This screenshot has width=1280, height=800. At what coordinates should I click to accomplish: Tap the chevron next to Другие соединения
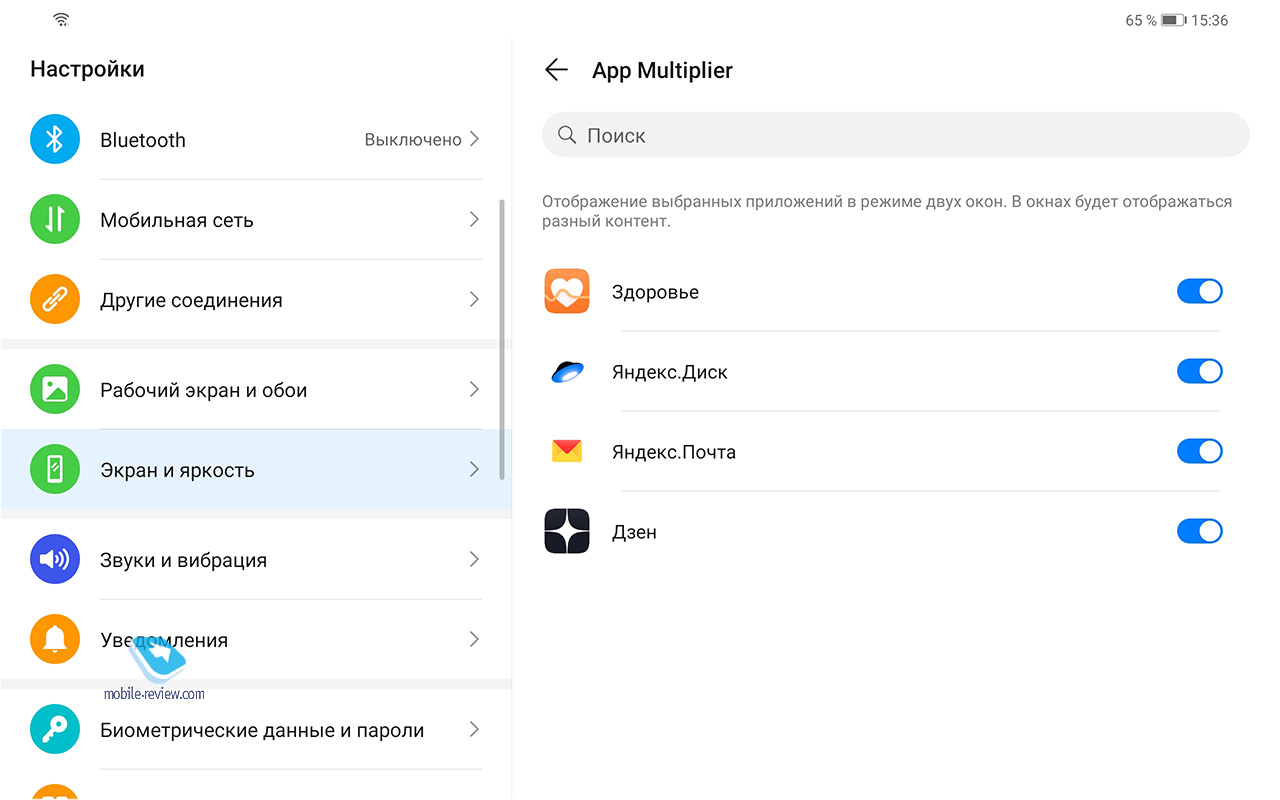(x=475, y=299)
